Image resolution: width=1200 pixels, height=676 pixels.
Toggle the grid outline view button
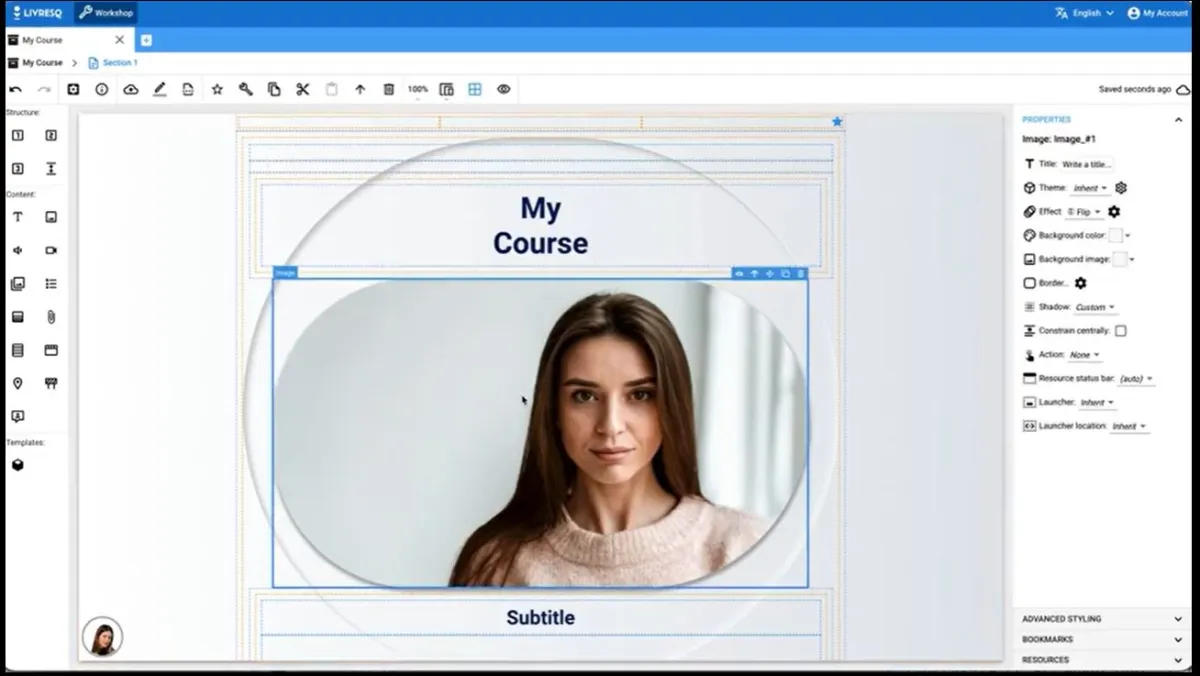(475, 89)
